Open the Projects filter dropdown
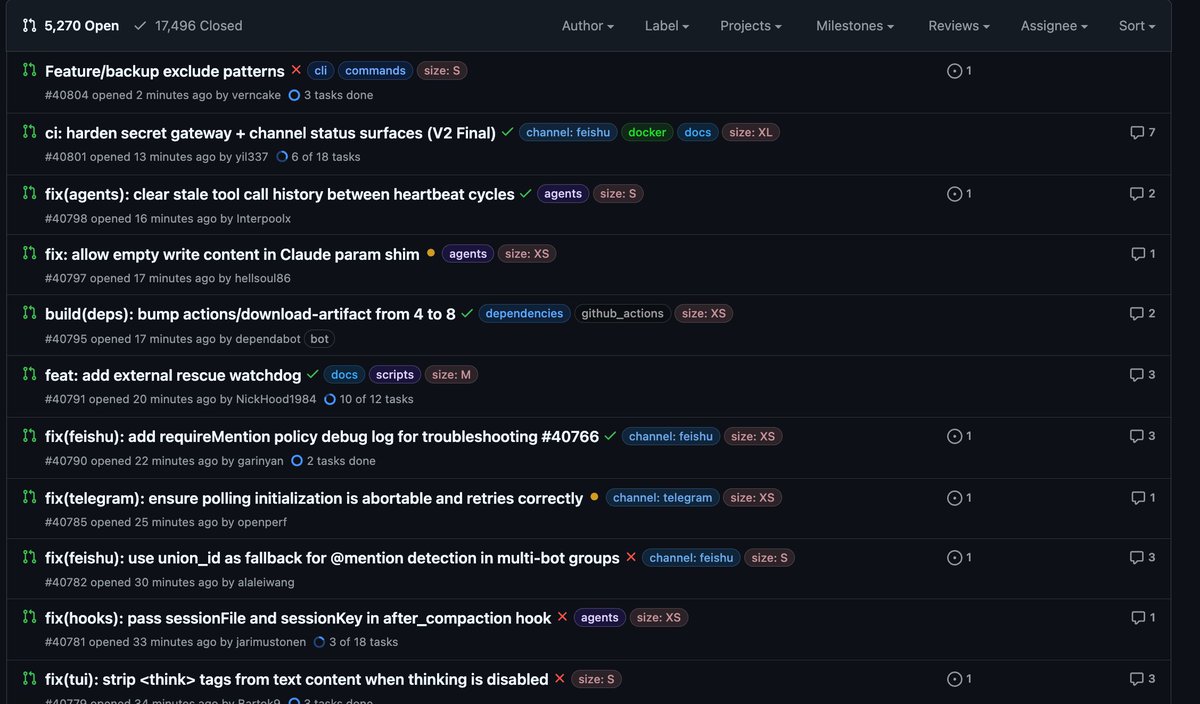 (x=751, y=26)
